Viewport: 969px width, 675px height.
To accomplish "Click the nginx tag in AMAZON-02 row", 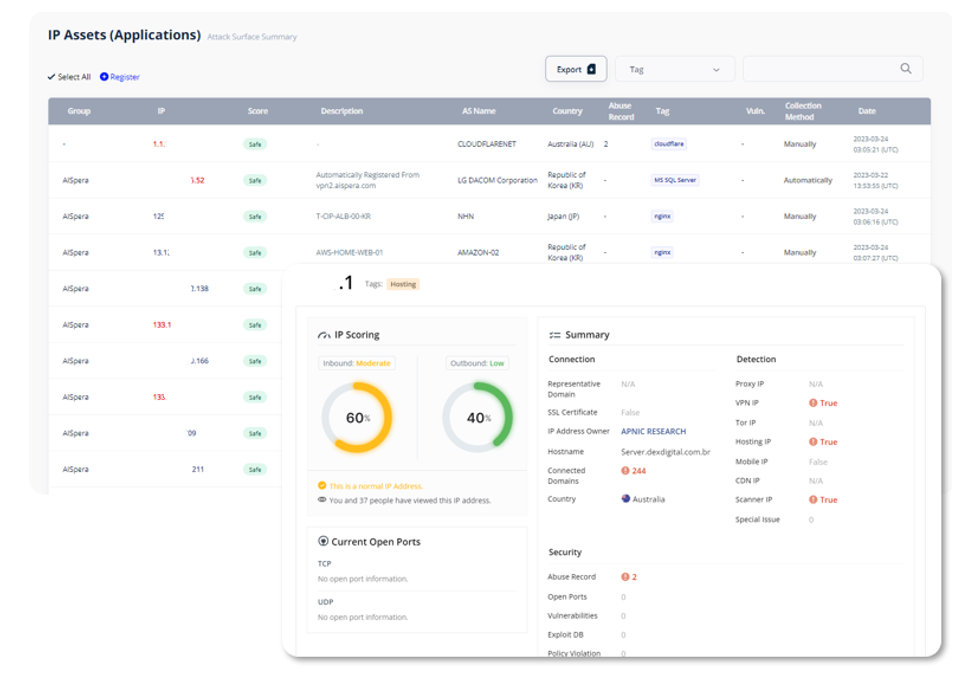I will click(x=662, y=252).
